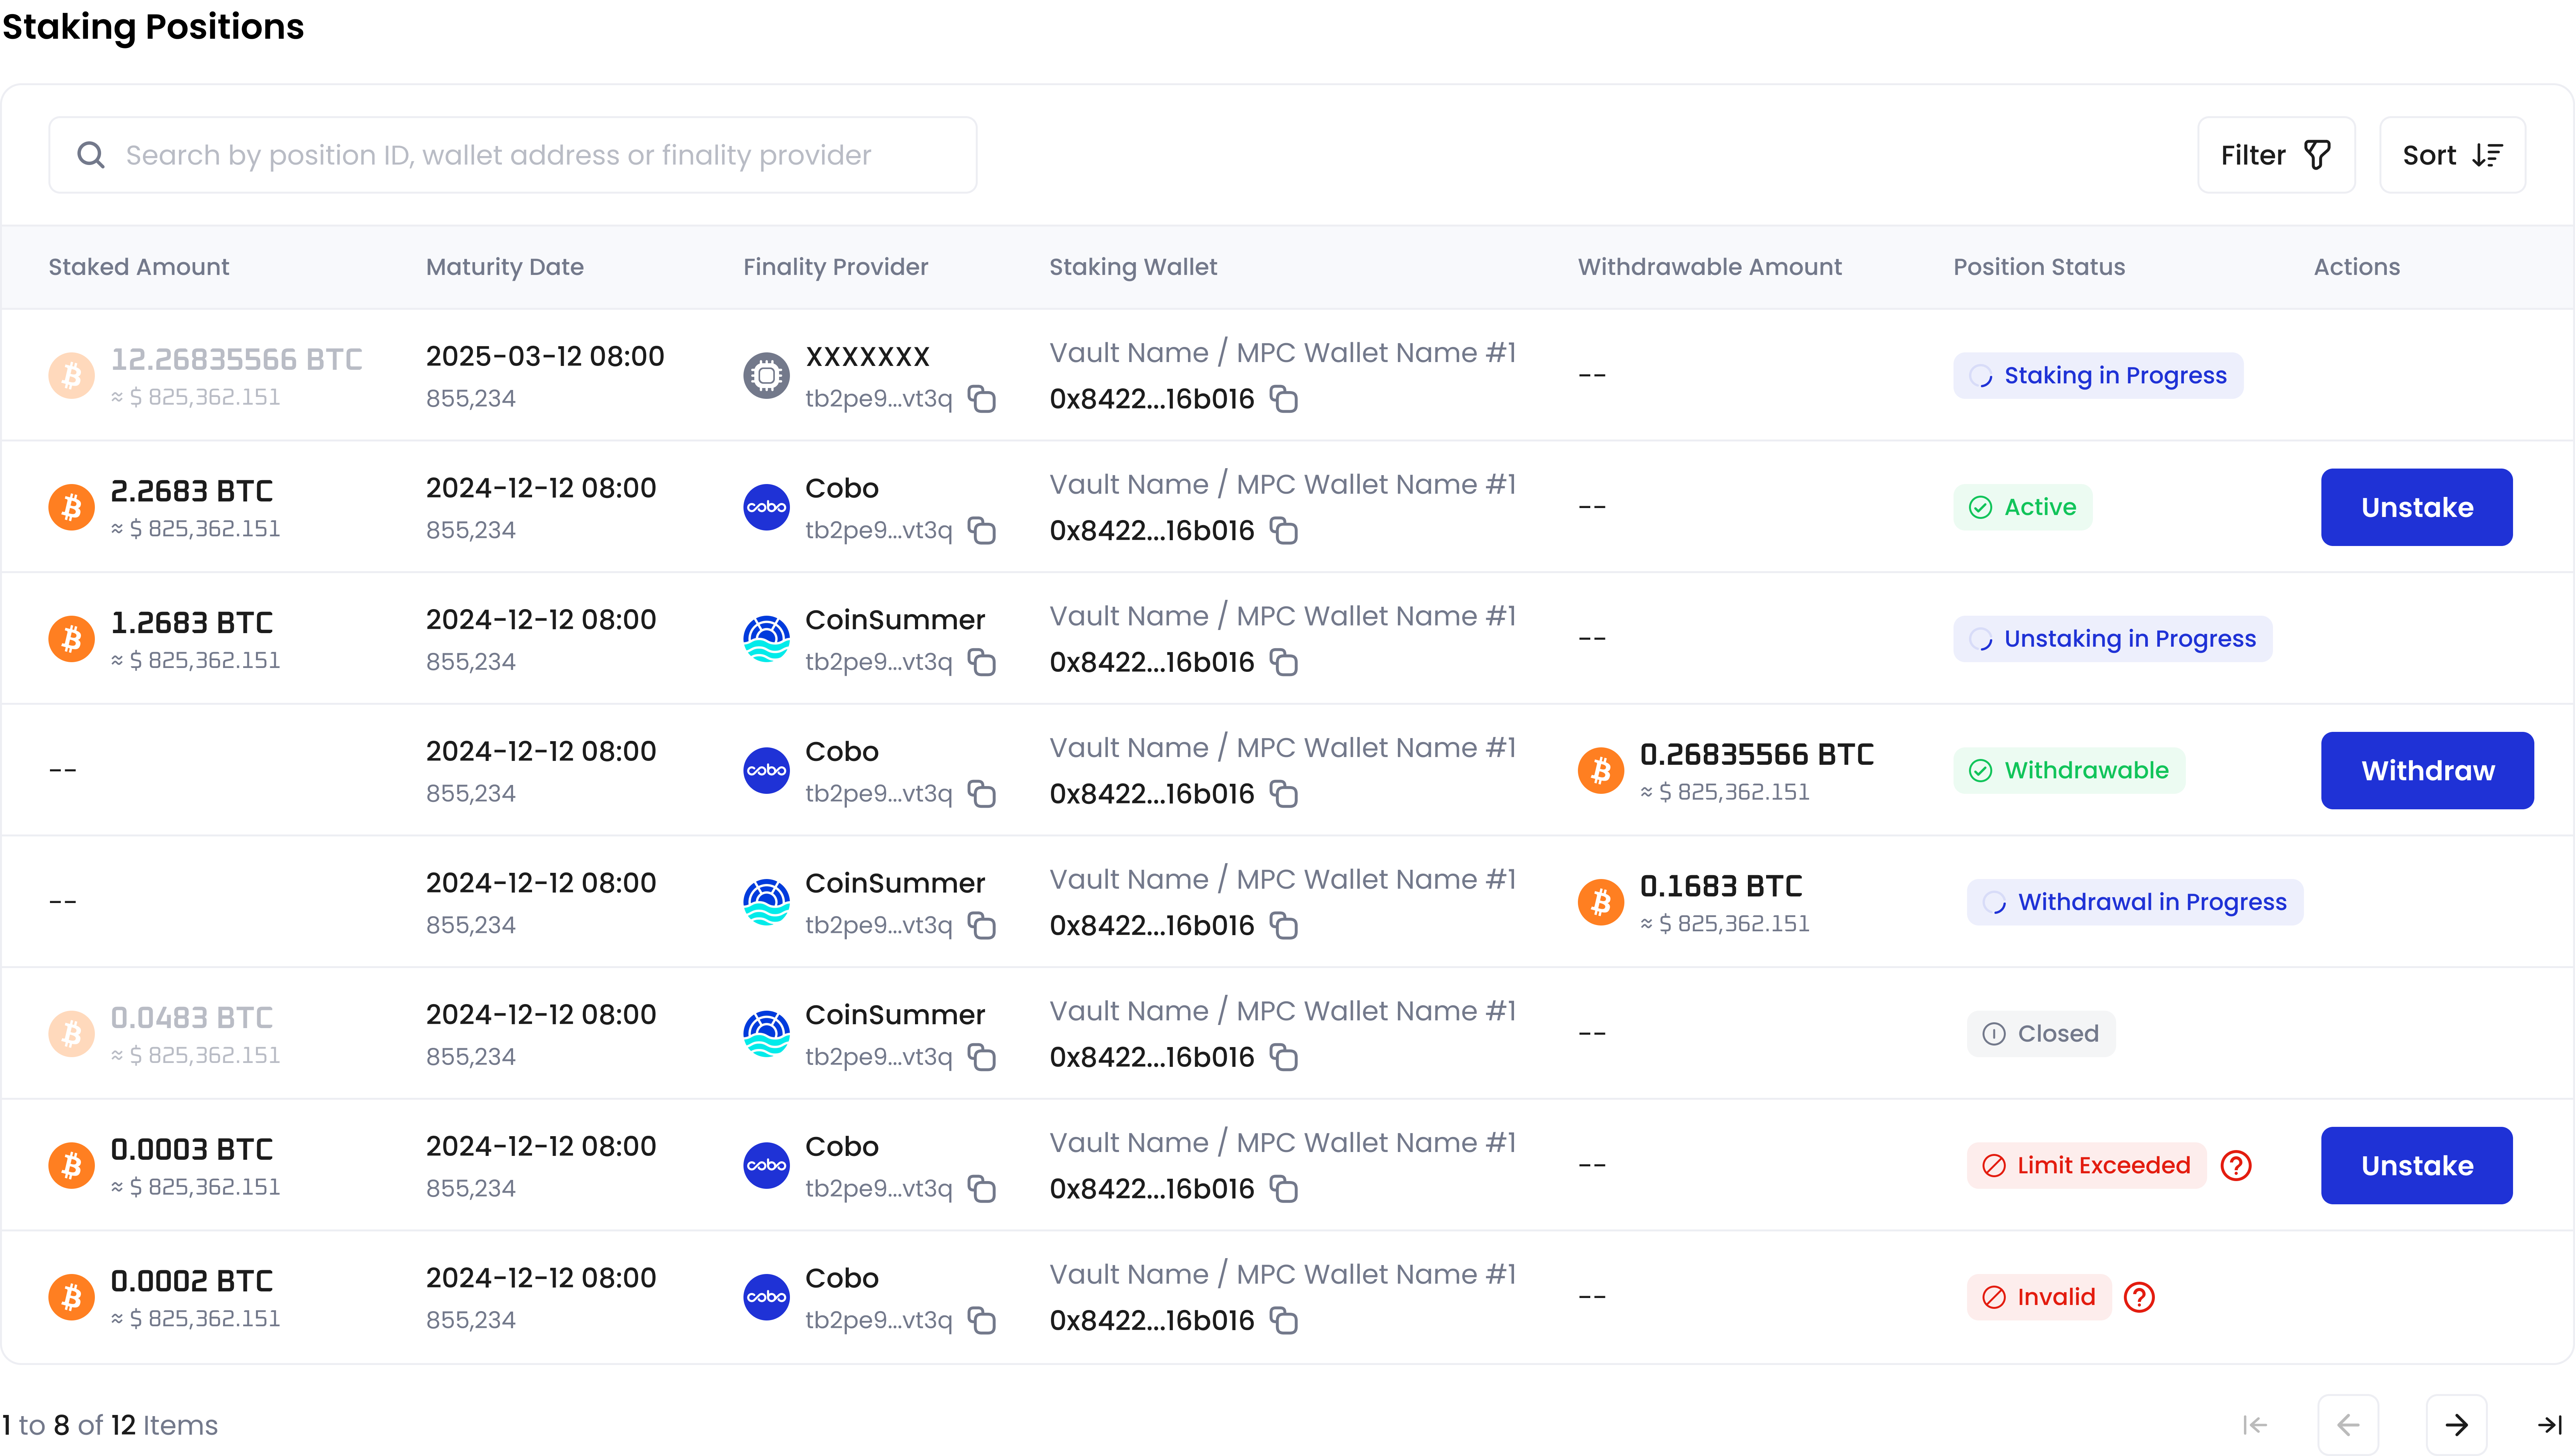Copy wallet address in Invalid row
Viewport: 2575px width, 1456px height.
click(1284, 1321)
